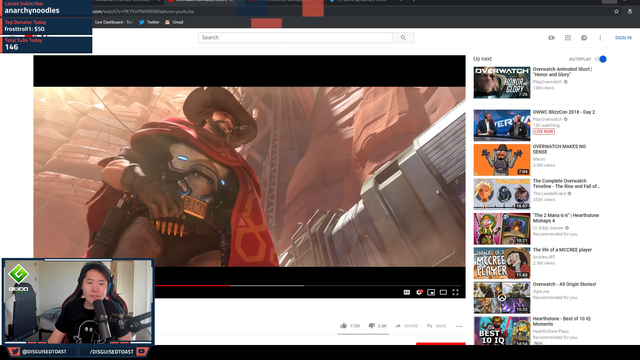Click the main video frame to pause

click(x=249, y=176)
